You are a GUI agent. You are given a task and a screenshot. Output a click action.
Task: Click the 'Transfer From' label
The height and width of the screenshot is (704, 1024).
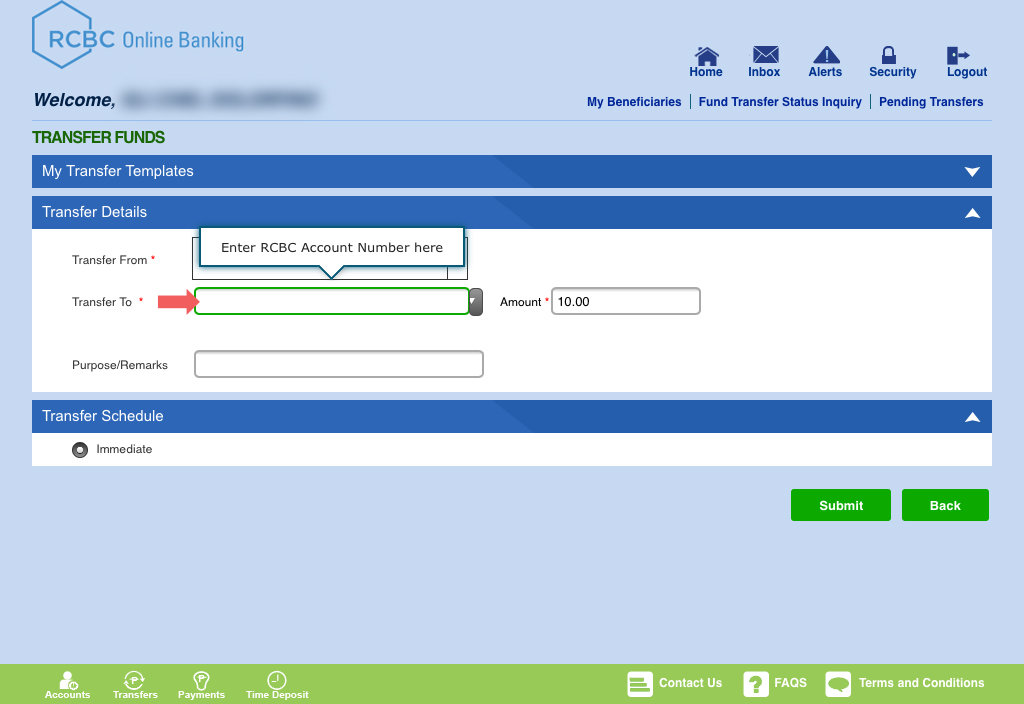coord(110,260)
